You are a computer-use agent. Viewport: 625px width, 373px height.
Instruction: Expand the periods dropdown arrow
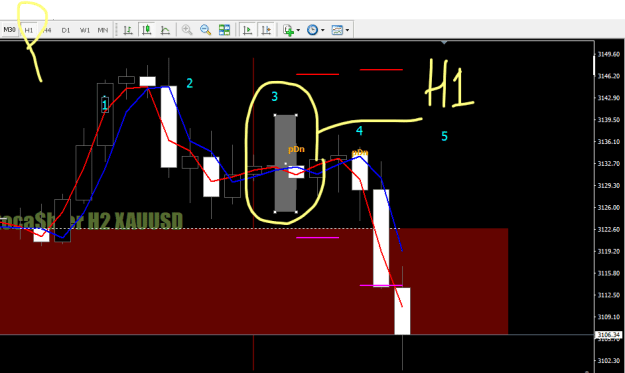pos(322,30)
